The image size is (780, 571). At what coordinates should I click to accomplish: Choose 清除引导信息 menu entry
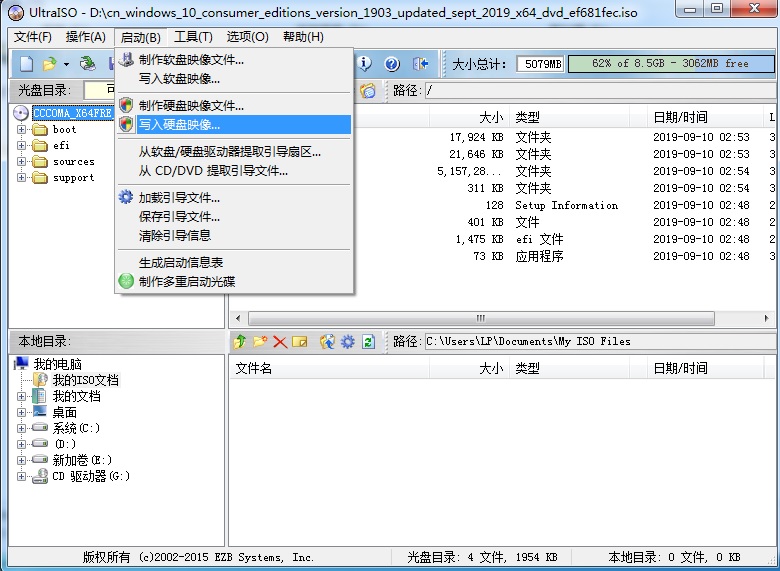pyautogui.click(x=234, y=235)
